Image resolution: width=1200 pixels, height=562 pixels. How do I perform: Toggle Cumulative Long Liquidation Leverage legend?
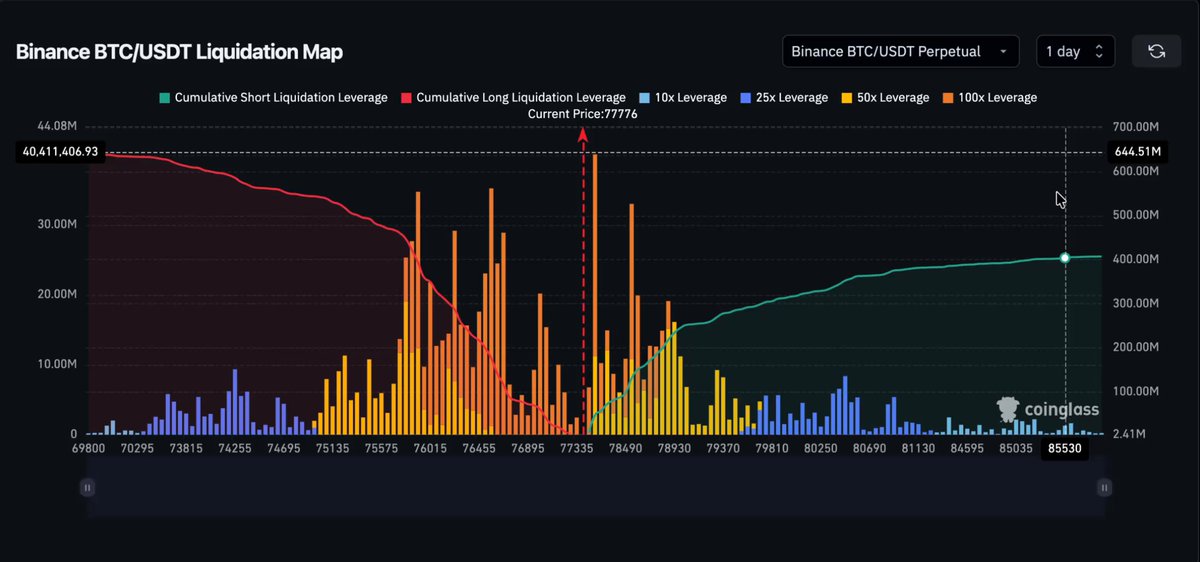513,98
